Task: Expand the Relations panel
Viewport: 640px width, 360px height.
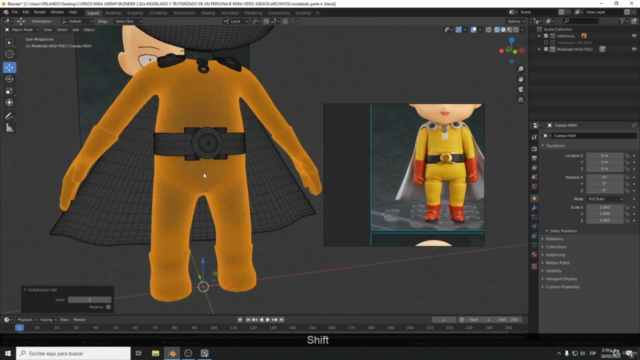Action: pyautogui.click(x=554, y=239)
